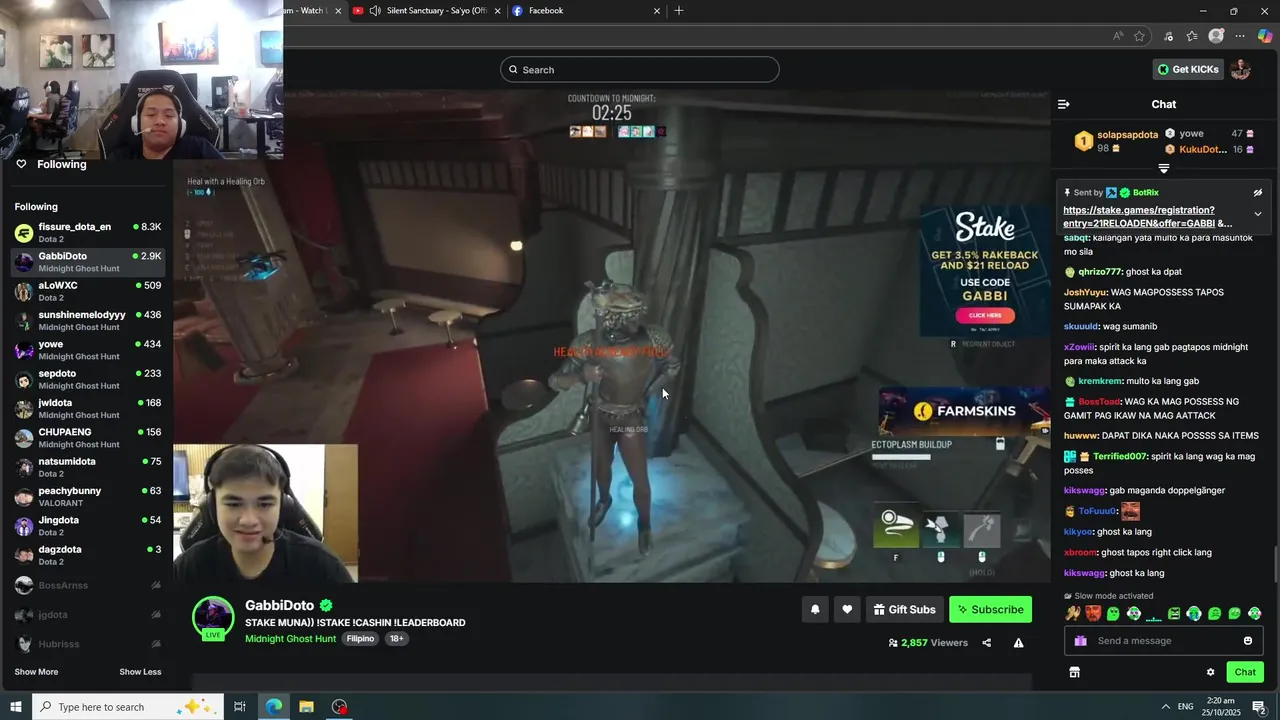This screenshot has height=720, width=1280.
Task: Insert the clapping hands emote
Action: (1073, 613)
